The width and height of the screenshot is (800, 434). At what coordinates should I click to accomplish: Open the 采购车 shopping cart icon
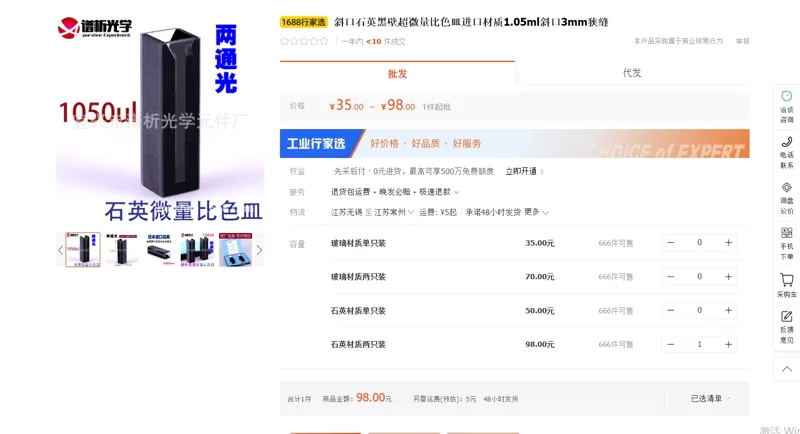(786, 280)
